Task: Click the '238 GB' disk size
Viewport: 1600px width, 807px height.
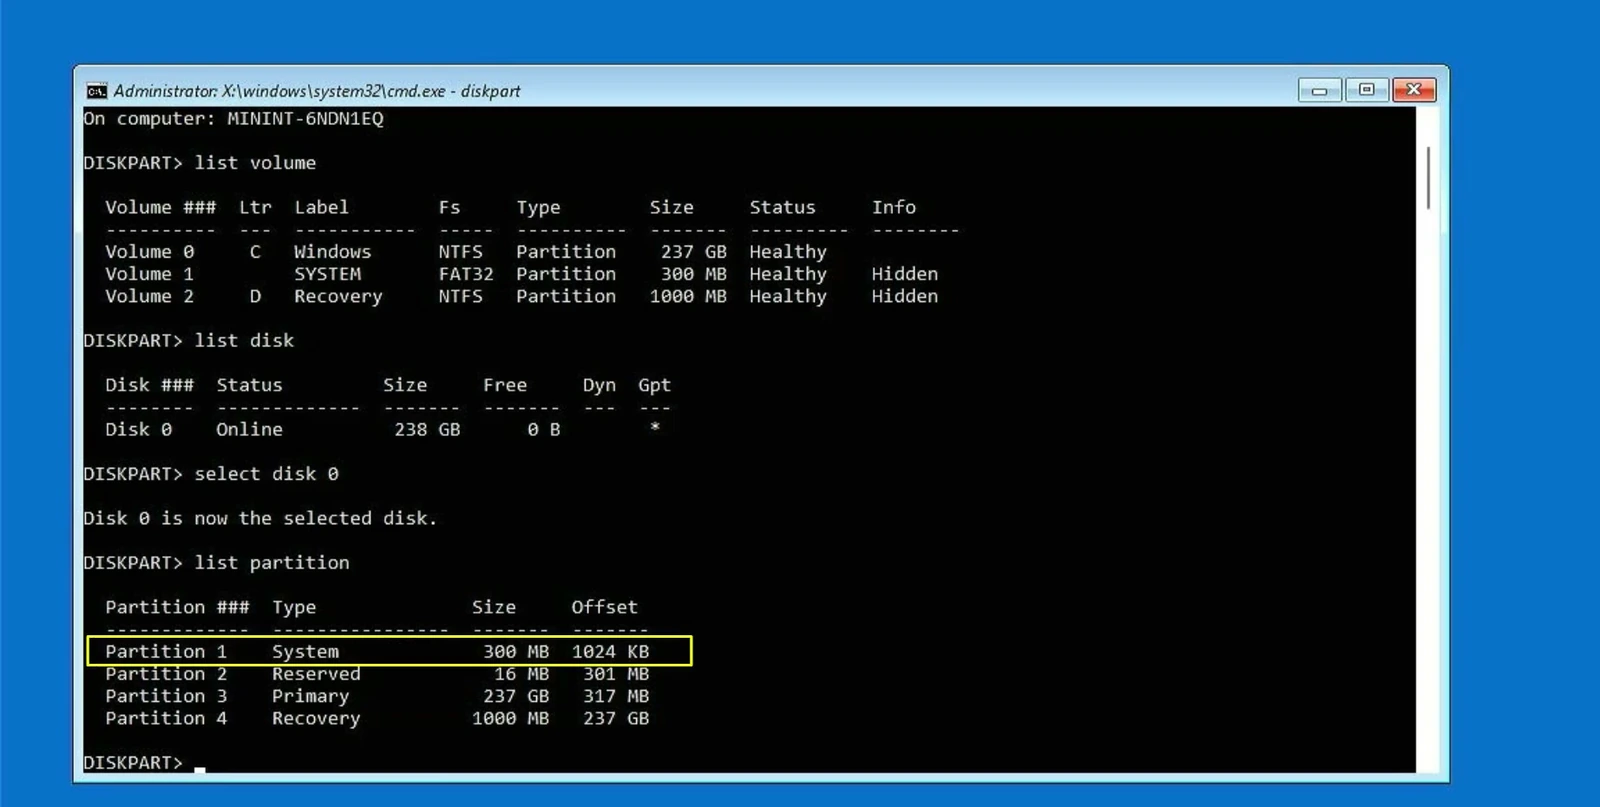Action: point(427,429)
